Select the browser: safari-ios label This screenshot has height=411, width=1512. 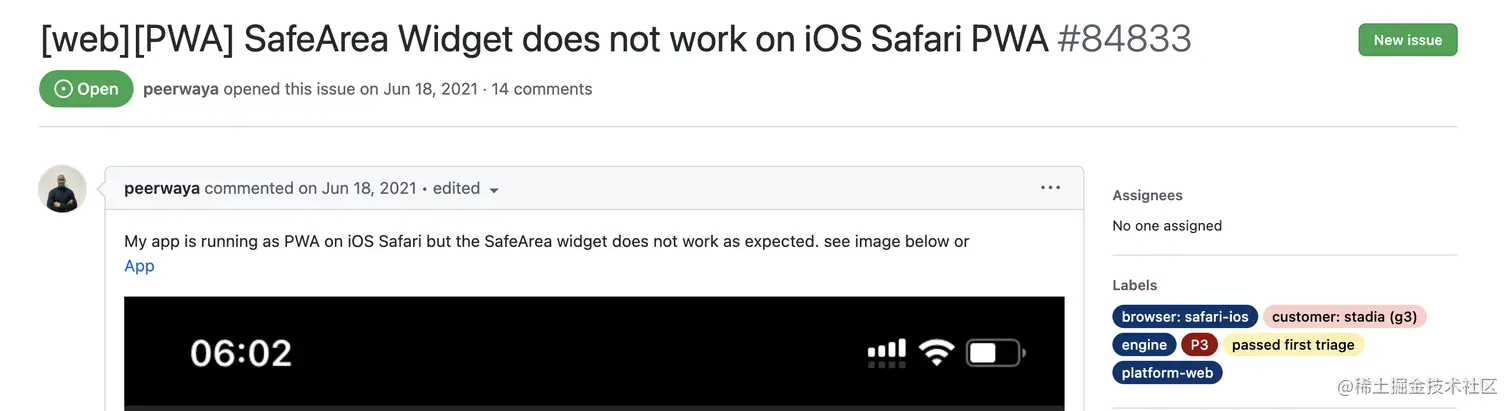[x=1185, y=317]
